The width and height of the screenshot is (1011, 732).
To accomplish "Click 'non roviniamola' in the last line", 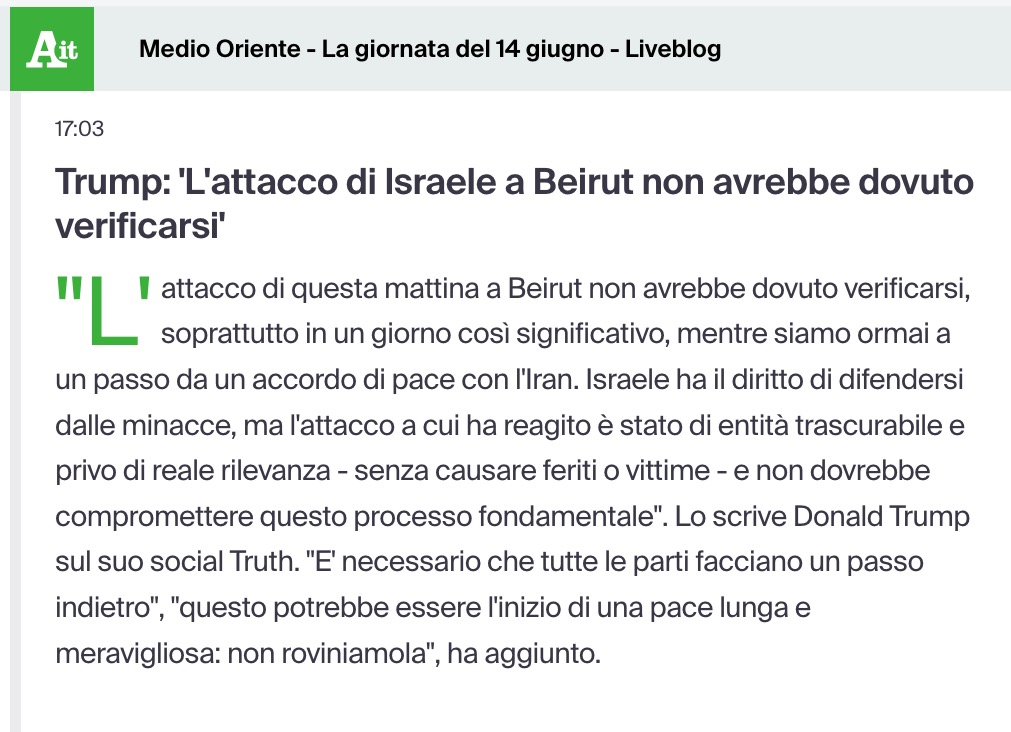I will click(327, 654).
